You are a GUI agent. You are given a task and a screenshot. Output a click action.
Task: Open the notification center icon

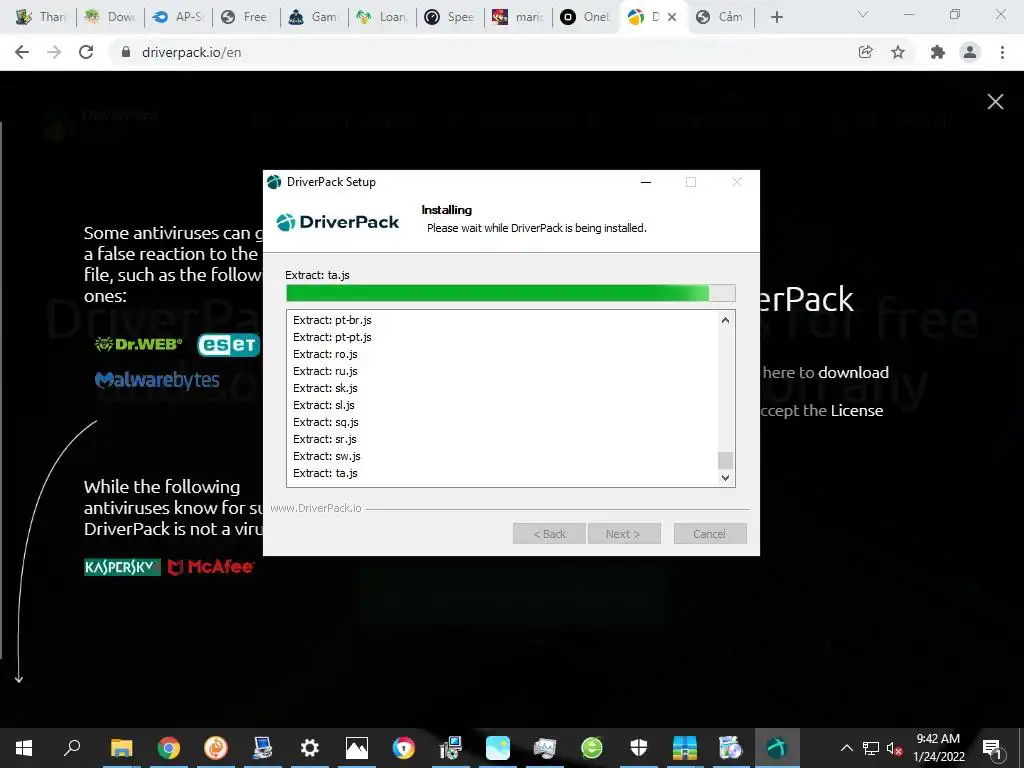click(x=991, y=748)
